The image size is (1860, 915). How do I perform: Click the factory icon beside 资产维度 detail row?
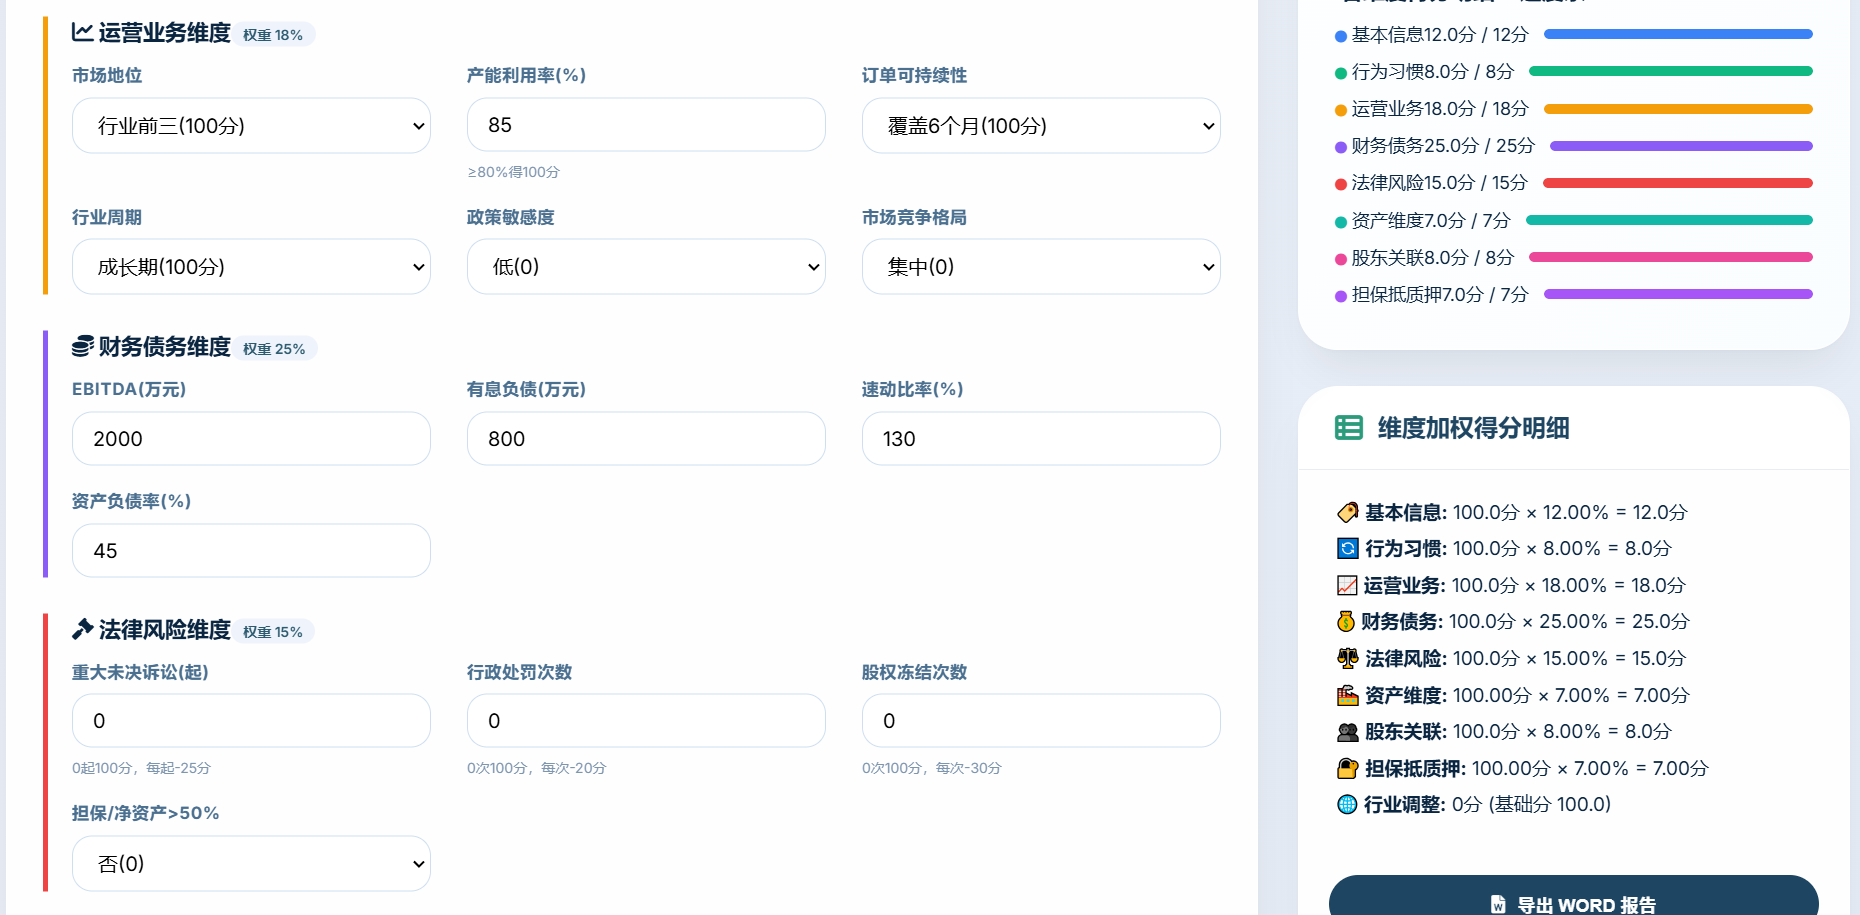[x=1347, y=695]
